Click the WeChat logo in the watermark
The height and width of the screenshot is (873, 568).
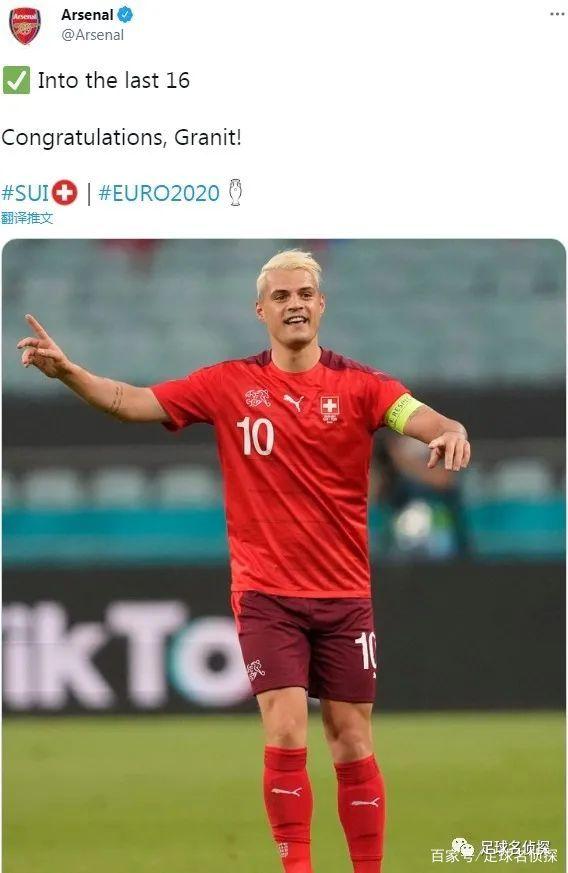point(463,849)
